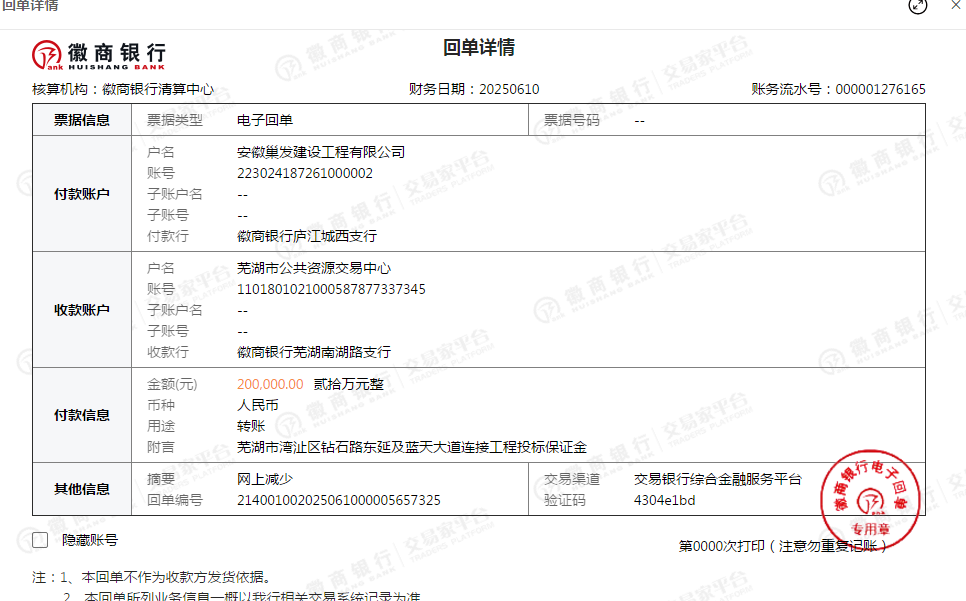Click the 票据信息 row header cell
Image resolution: width=966 pixels, height=601 pixels.
[x=82, y=120]
